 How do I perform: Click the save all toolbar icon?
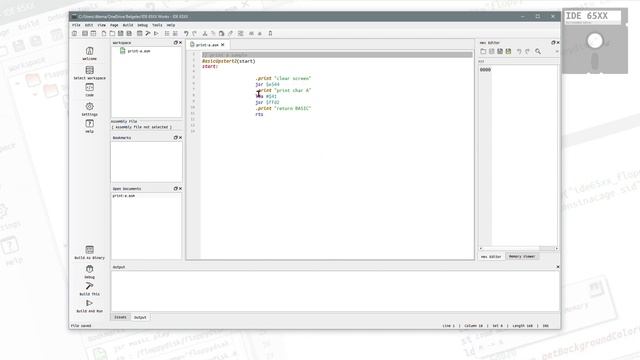pyautogui.click(x=129, y=33)
